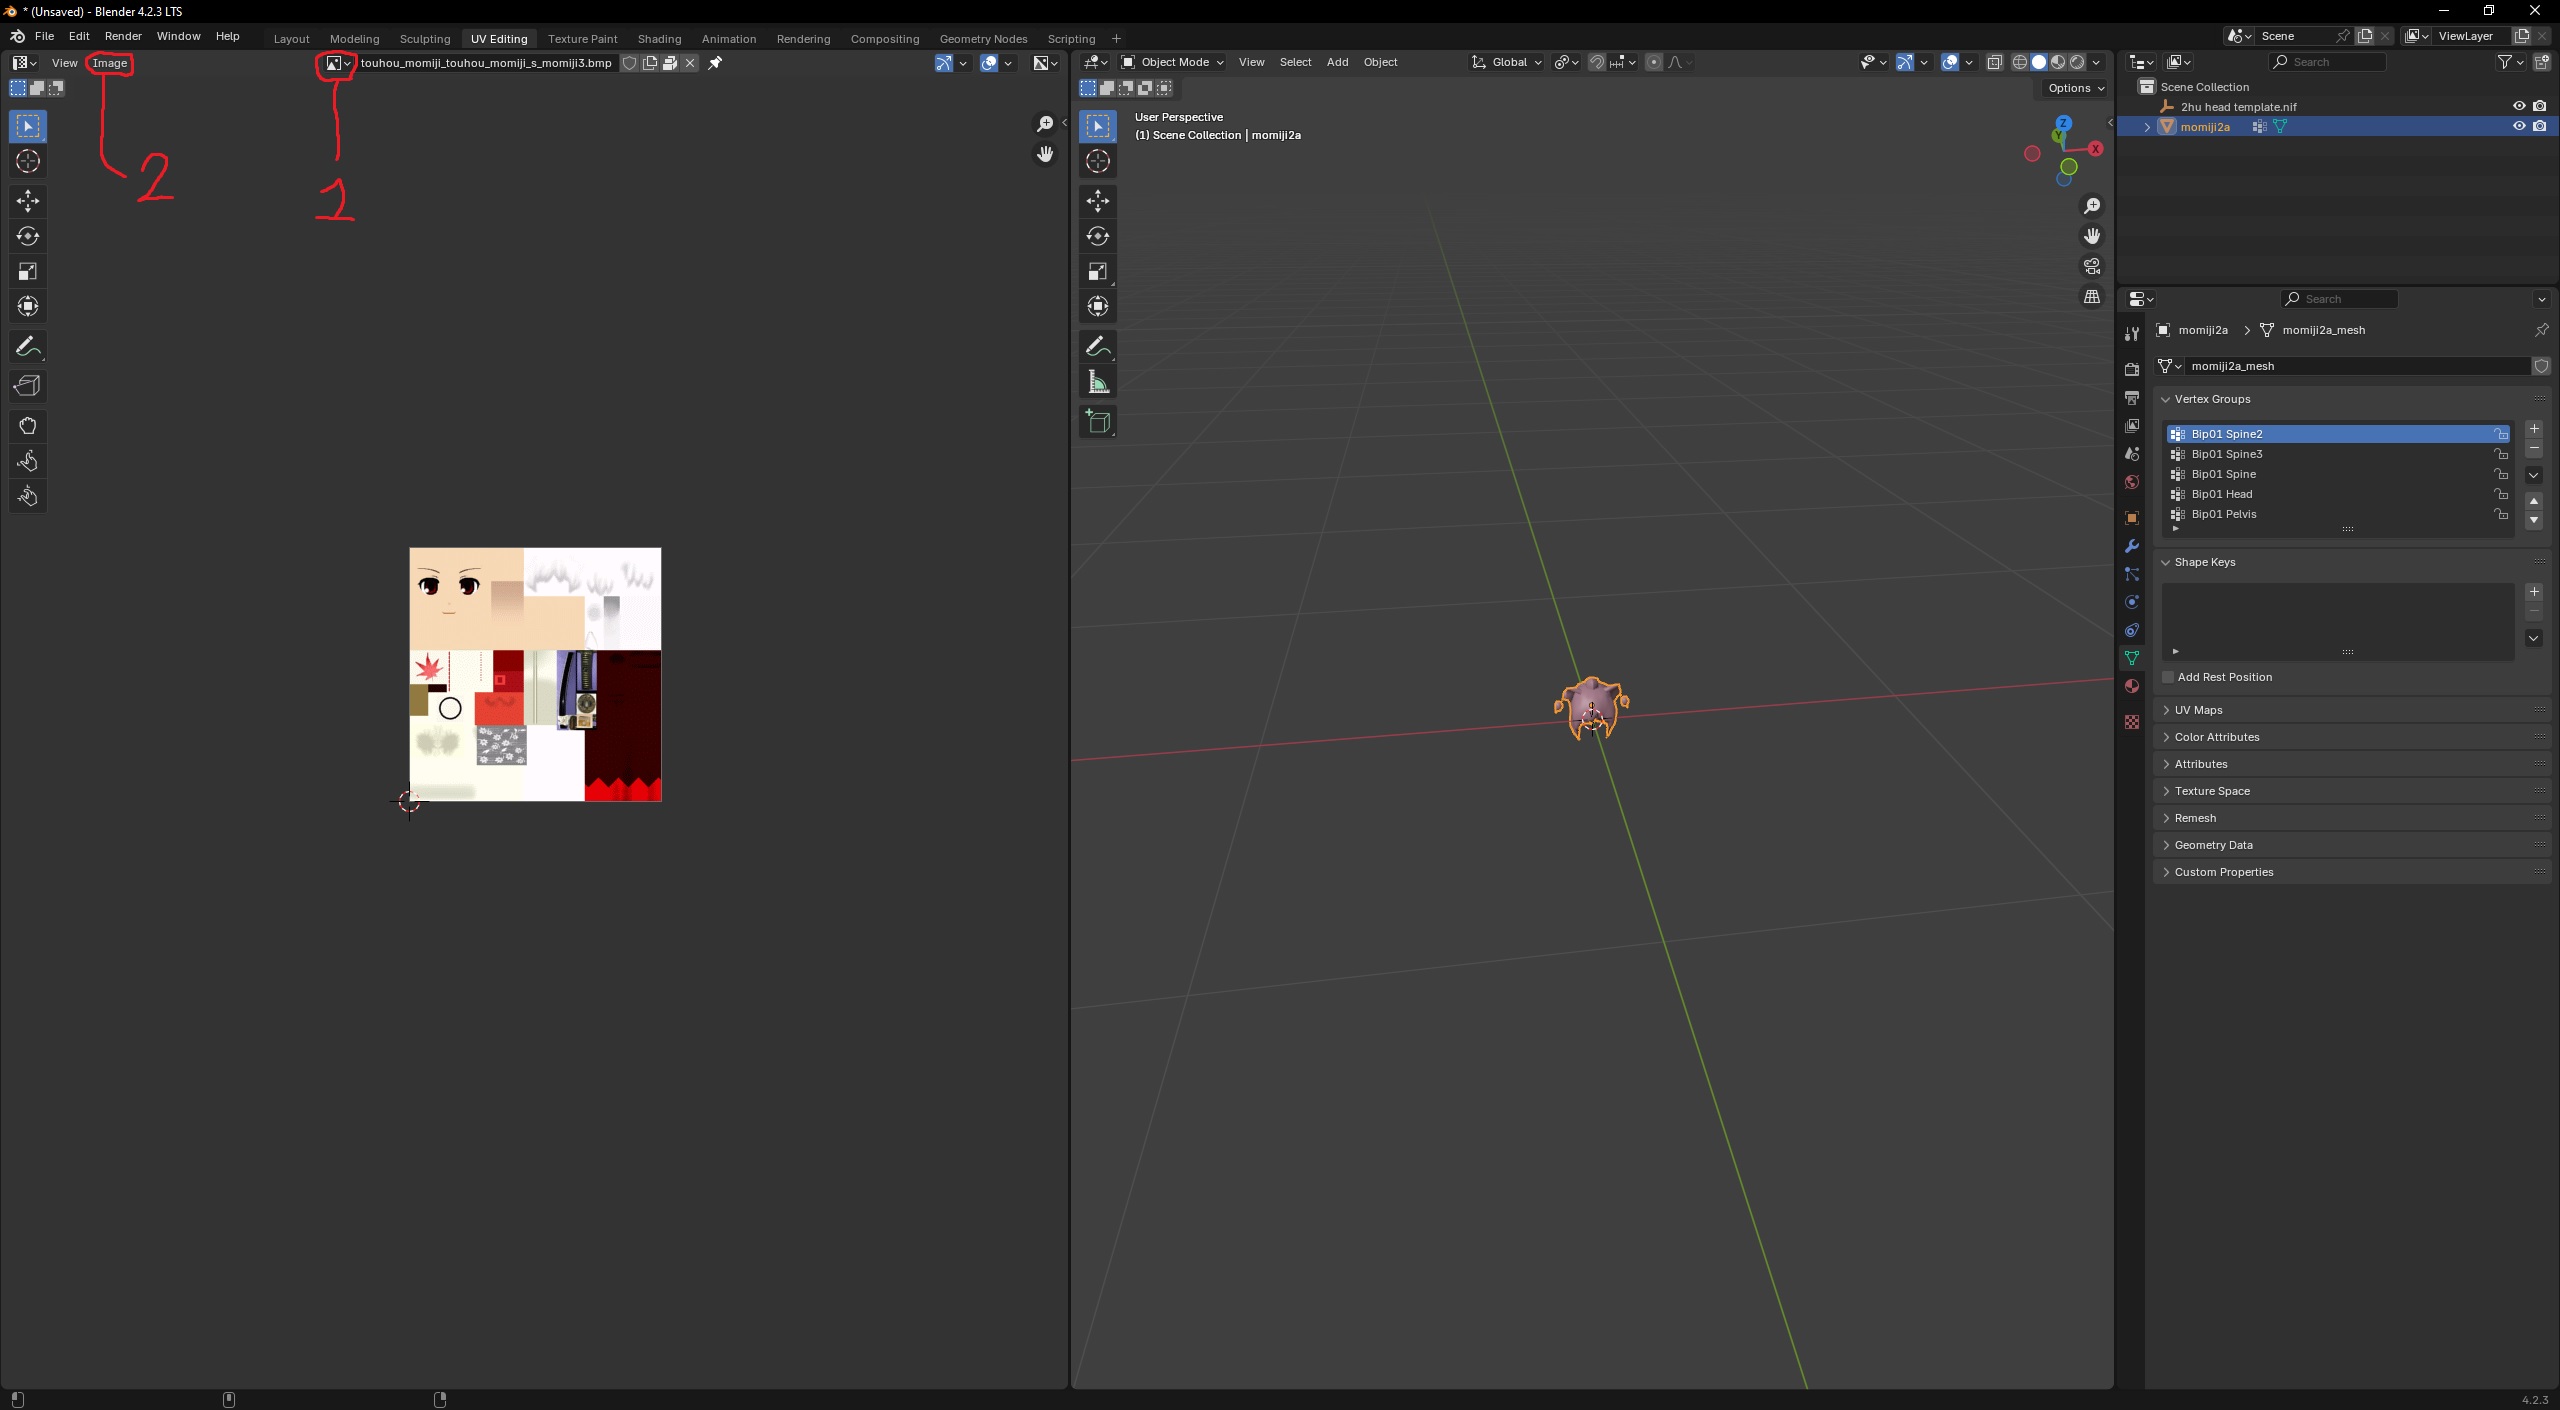The height and width of the screenshot is (1410, 2560).
Task: Open the Object Mode dropdown
Action: pyautogui.click(x=1172, y=62)
